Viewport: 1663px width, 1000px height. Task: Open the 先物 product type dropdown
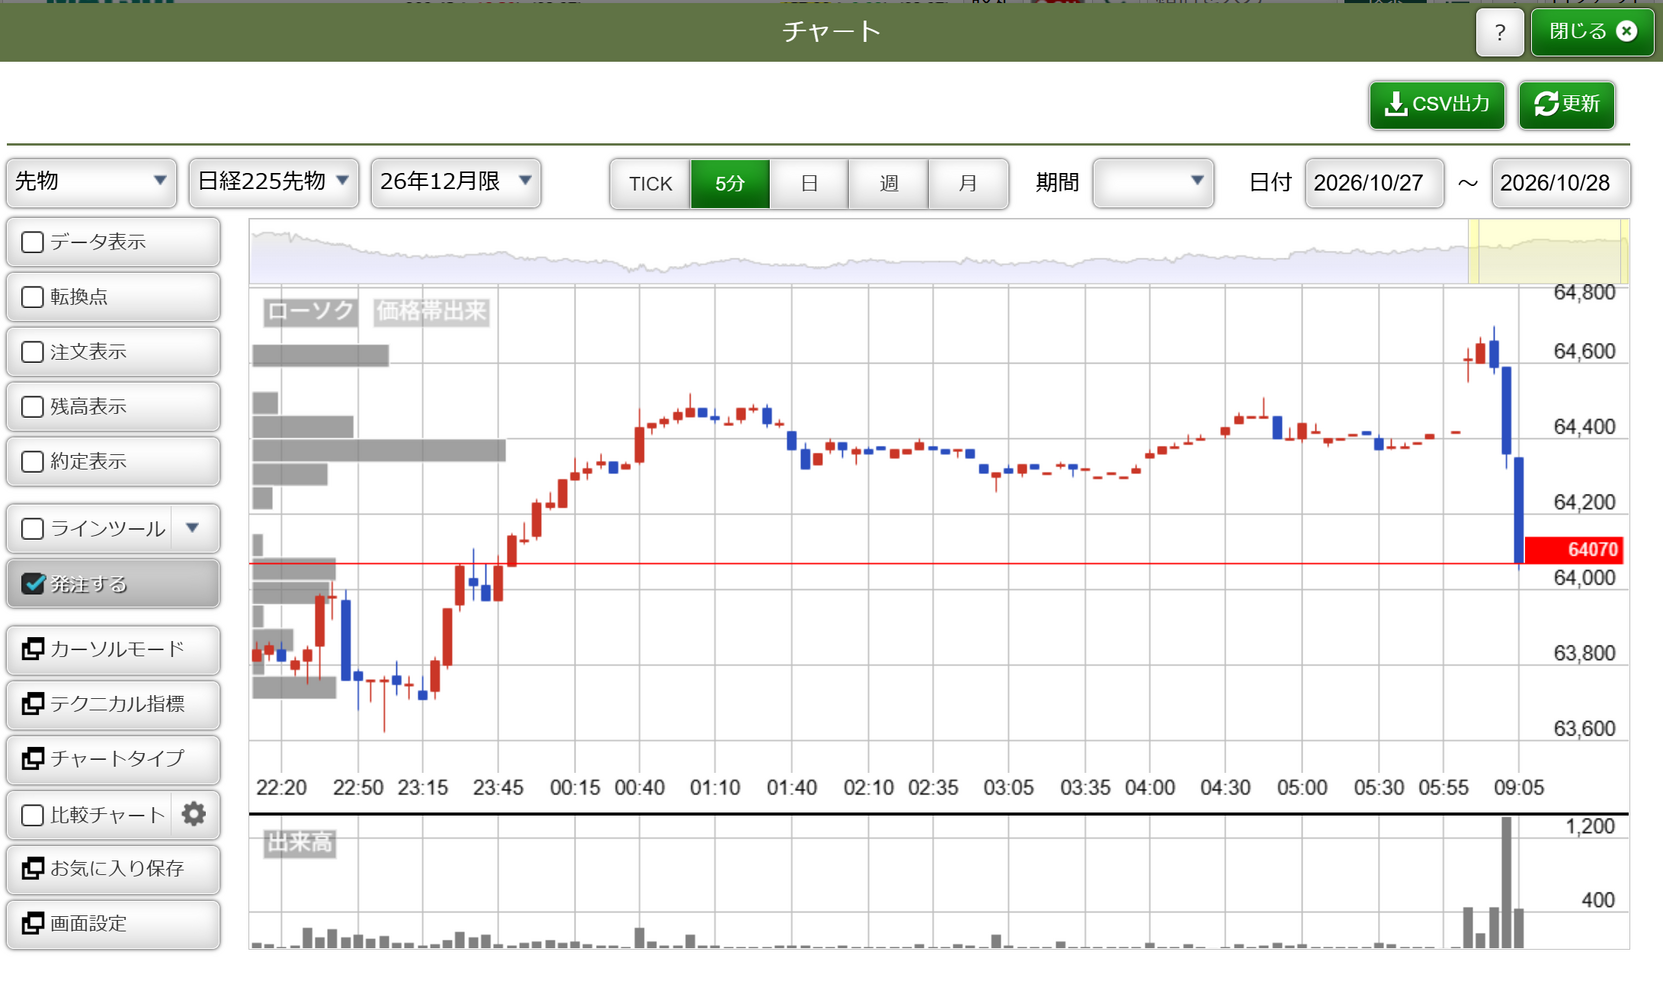point(92,182)
